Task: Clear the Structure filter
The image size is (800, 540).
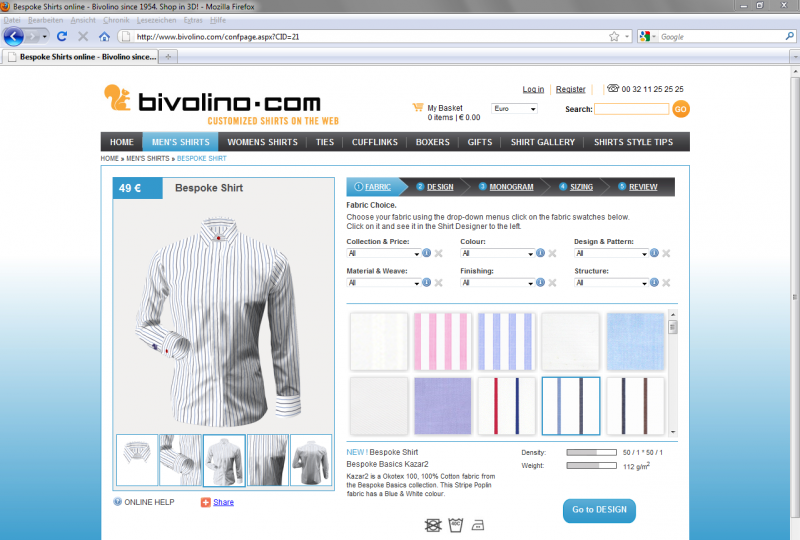Action: click(666, 283)
